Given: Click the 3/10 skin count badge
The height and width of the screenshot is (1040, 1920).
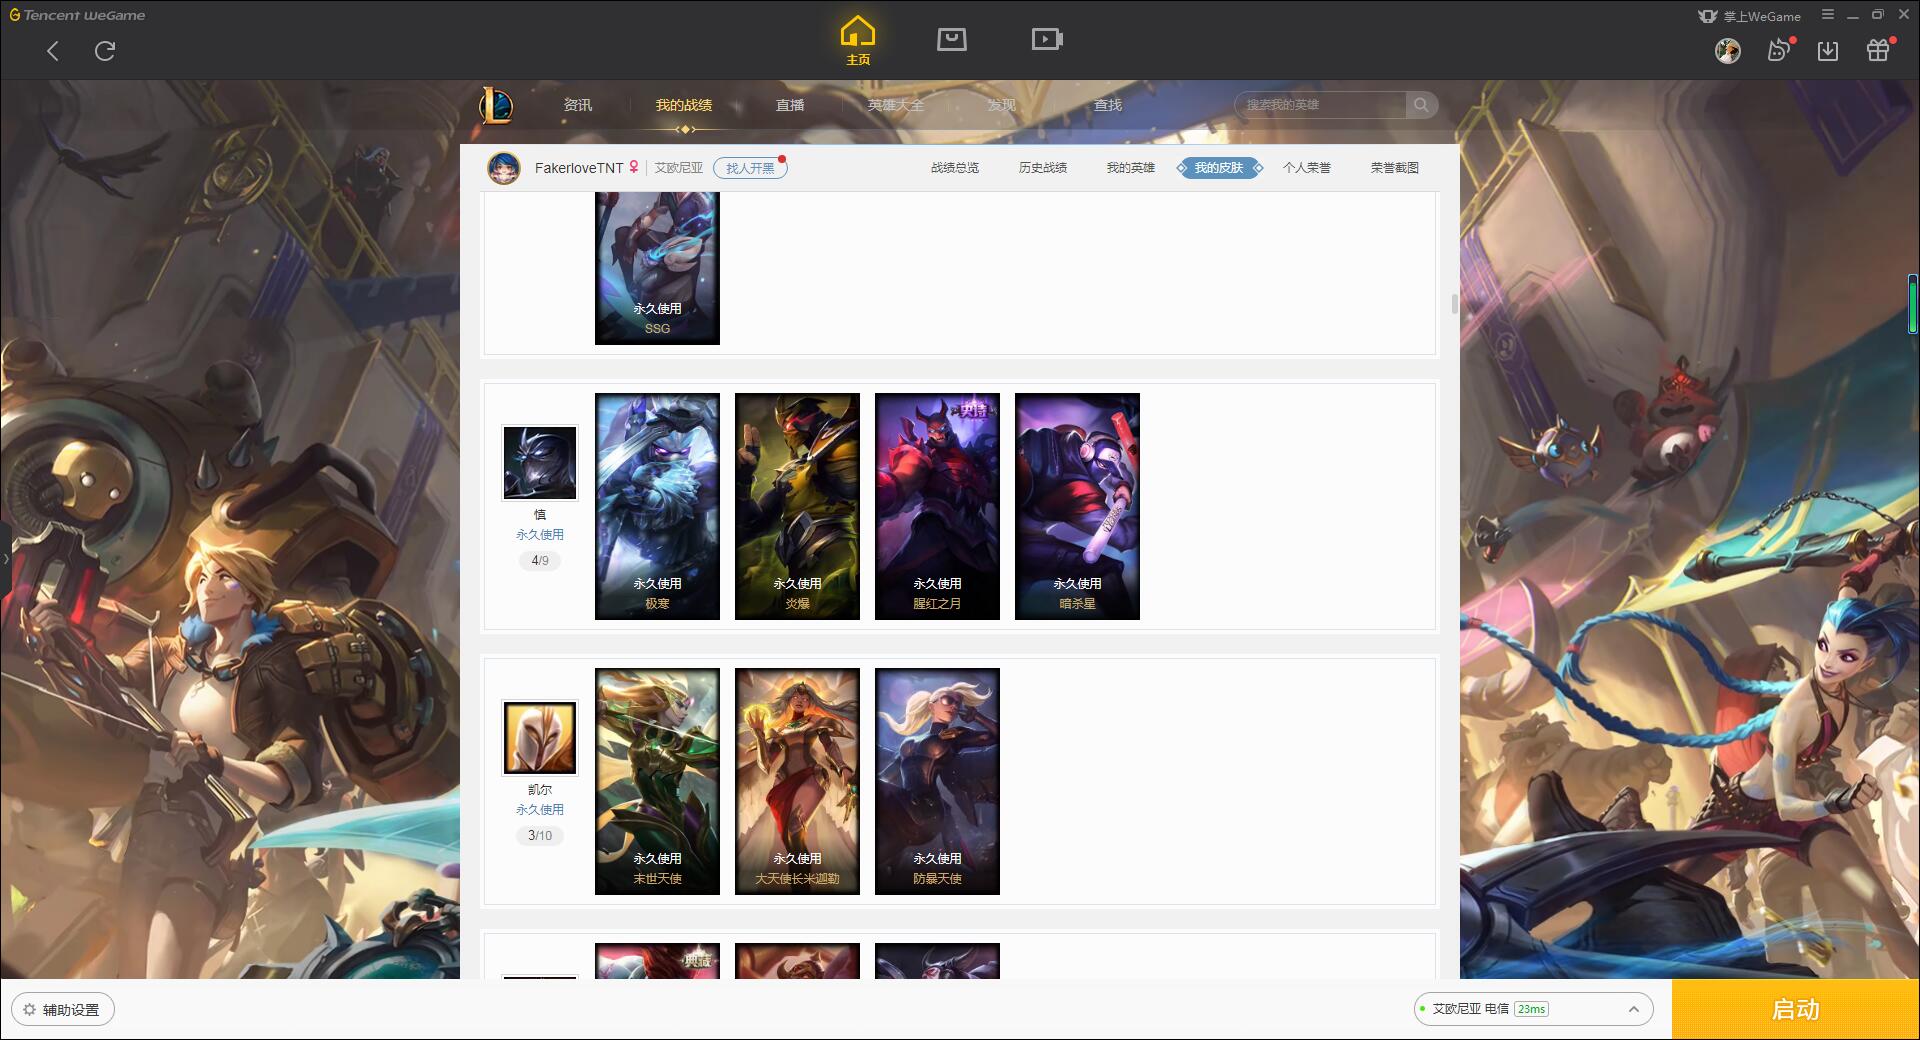Looking at the screenshot, I should click(x=540, y=836).
